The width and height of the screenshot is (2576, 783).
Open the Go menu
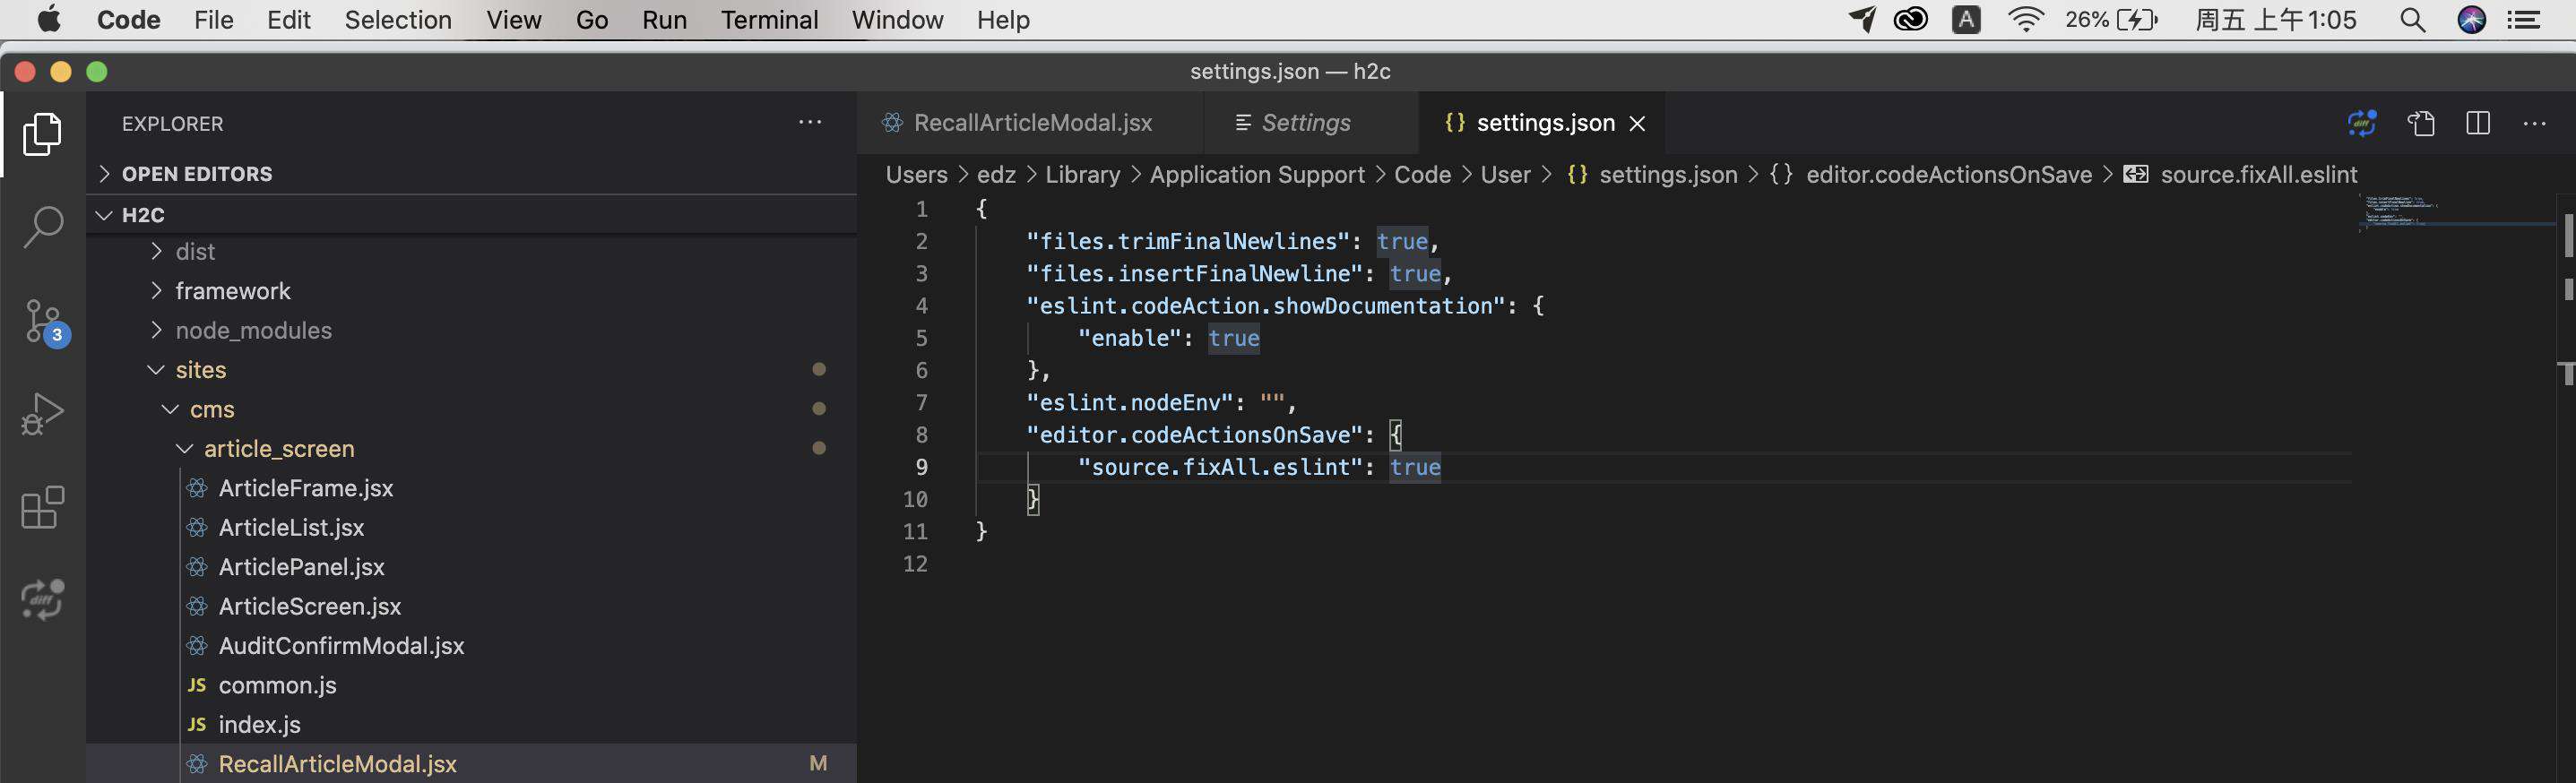click(x=592, y=19)
